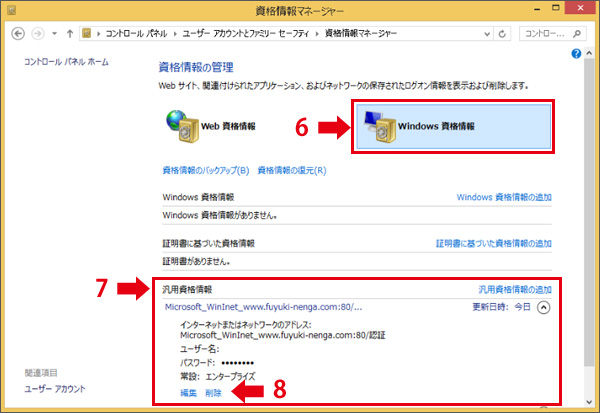This screenshot has height=413, width=600.
Task: Click 編集 to edit the credential
Action: coord(188,393)
